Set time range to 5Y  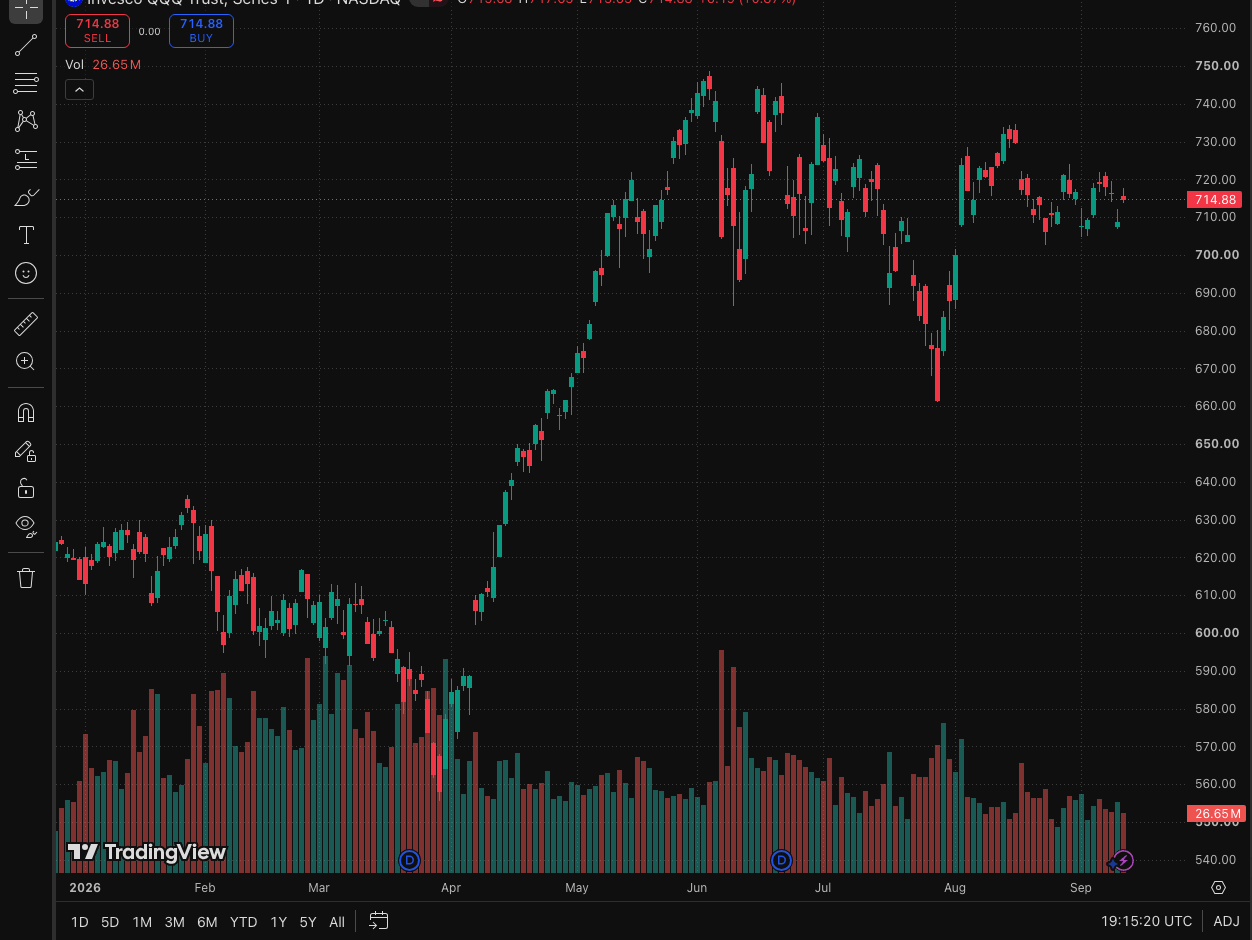(x=308, y=922)
